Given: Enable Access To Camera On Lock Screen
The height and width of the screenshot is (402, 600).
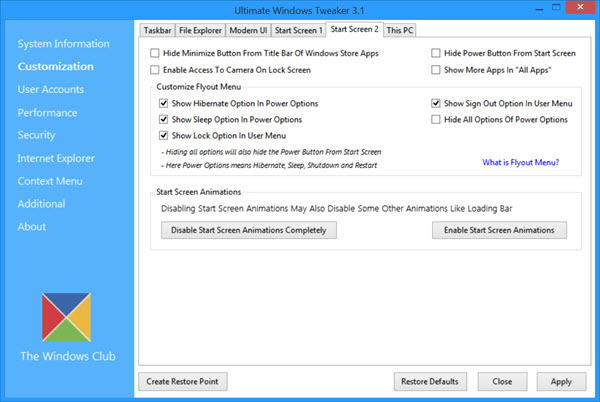Looking at the screenshot, I should (x=155, y=70).
